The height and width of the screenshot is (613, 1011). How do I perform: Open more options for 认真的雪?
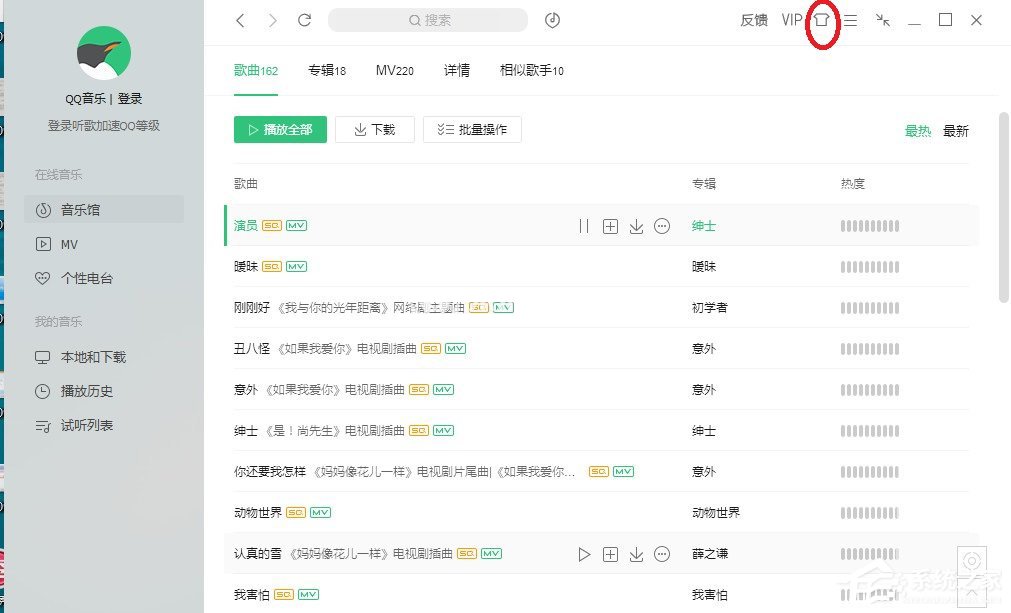click(x=662, y=553)
